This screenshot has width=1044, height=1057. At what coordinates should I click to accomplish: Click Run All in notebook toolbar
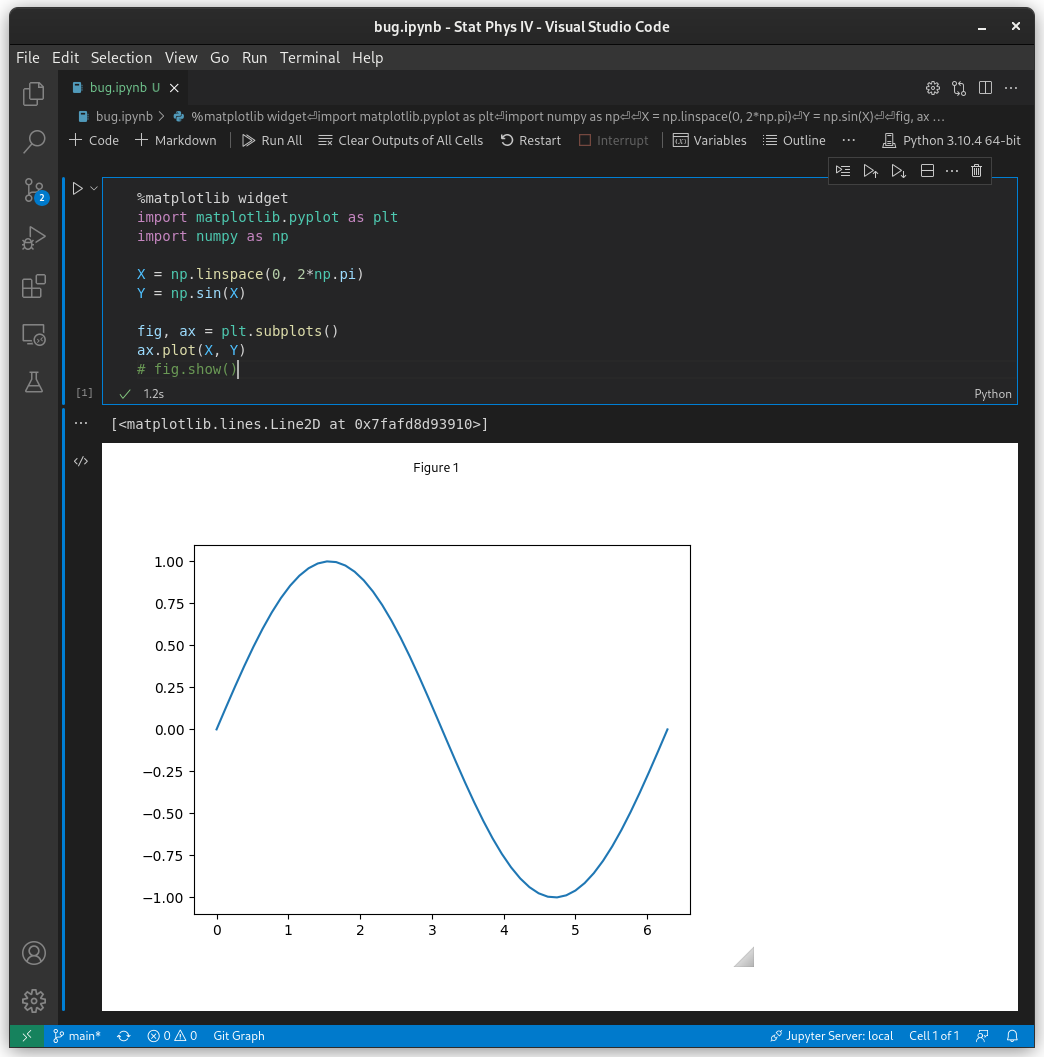click(271, 140)
